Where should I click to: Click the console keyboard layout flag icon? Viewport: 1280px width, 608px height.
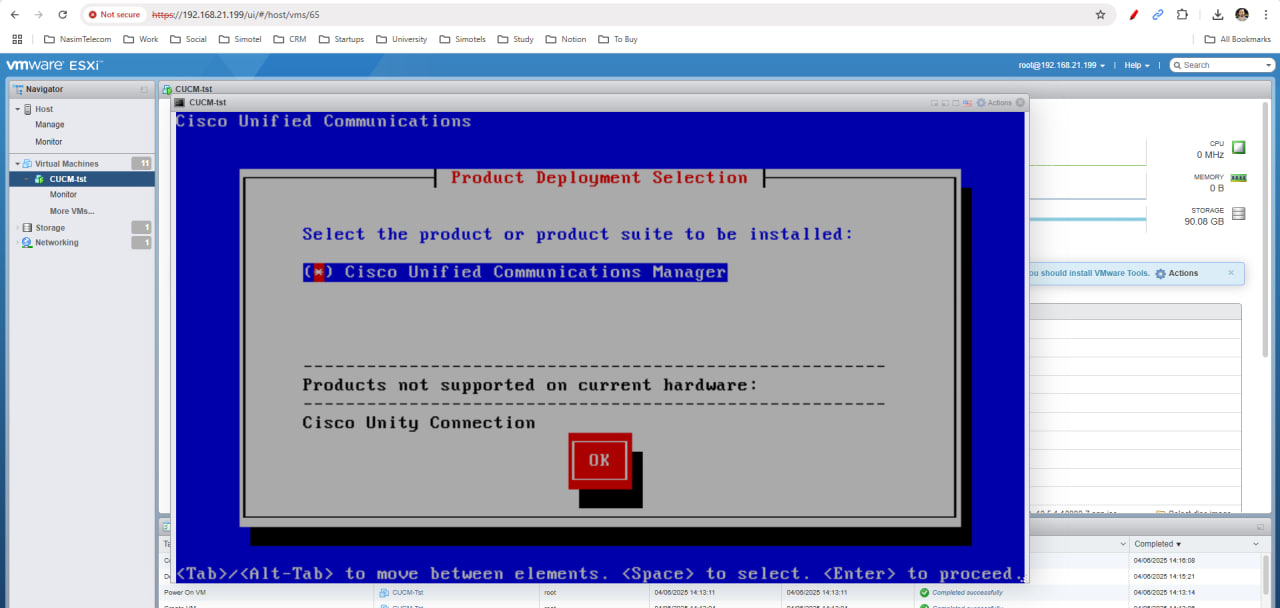pos(966,103)
